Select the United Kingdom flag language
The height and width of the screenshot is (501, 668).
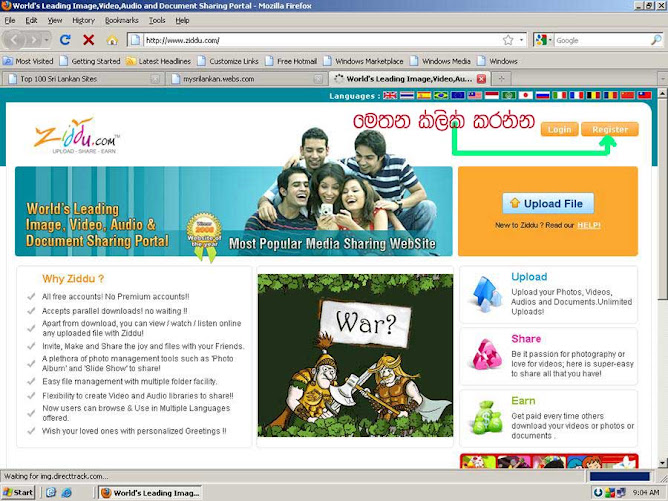(390, 95)
